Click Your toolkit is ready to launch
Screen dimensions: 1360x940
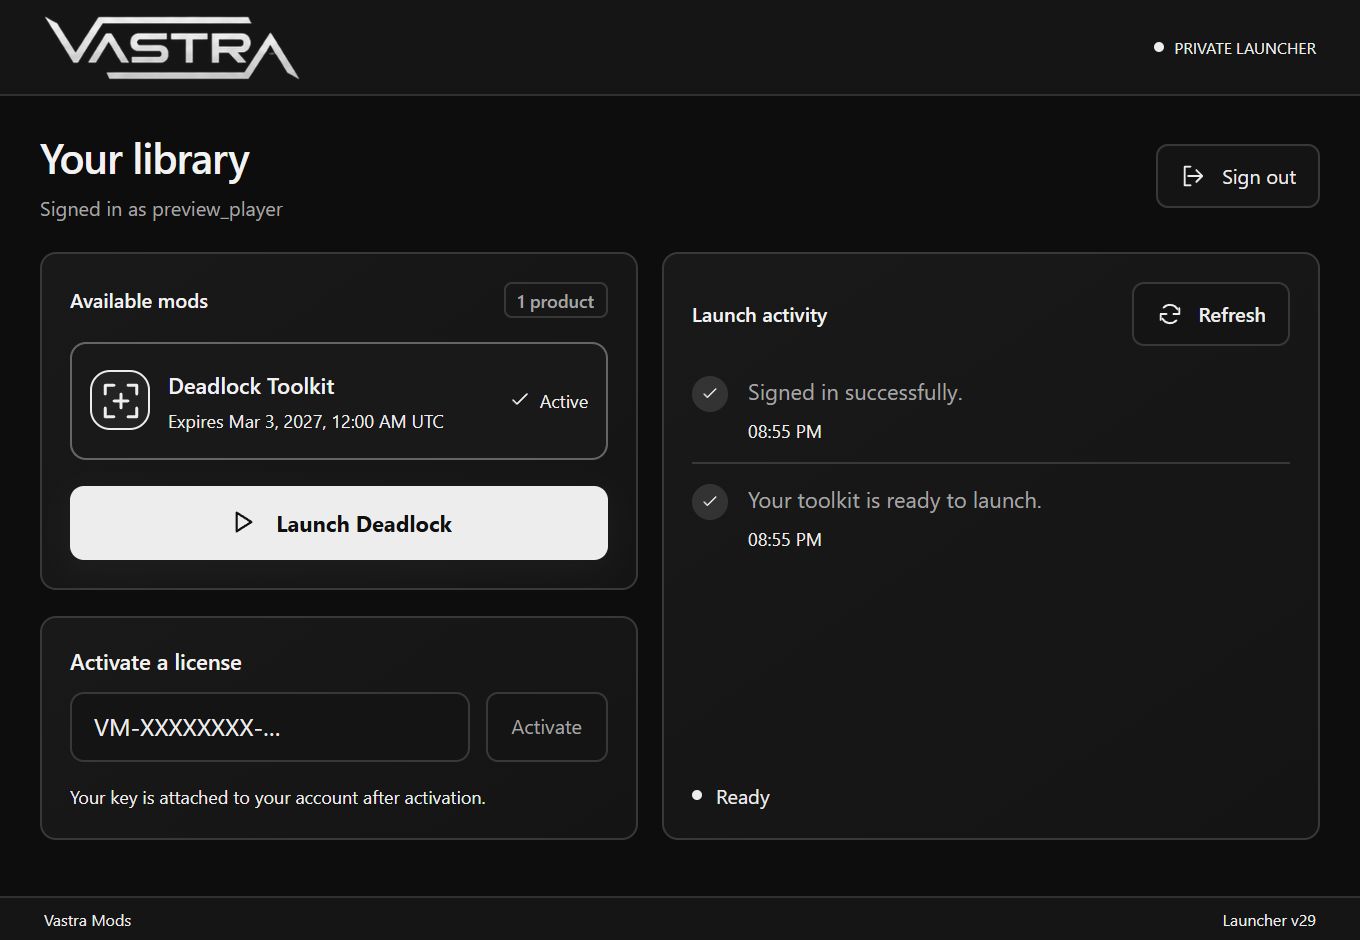895,501
